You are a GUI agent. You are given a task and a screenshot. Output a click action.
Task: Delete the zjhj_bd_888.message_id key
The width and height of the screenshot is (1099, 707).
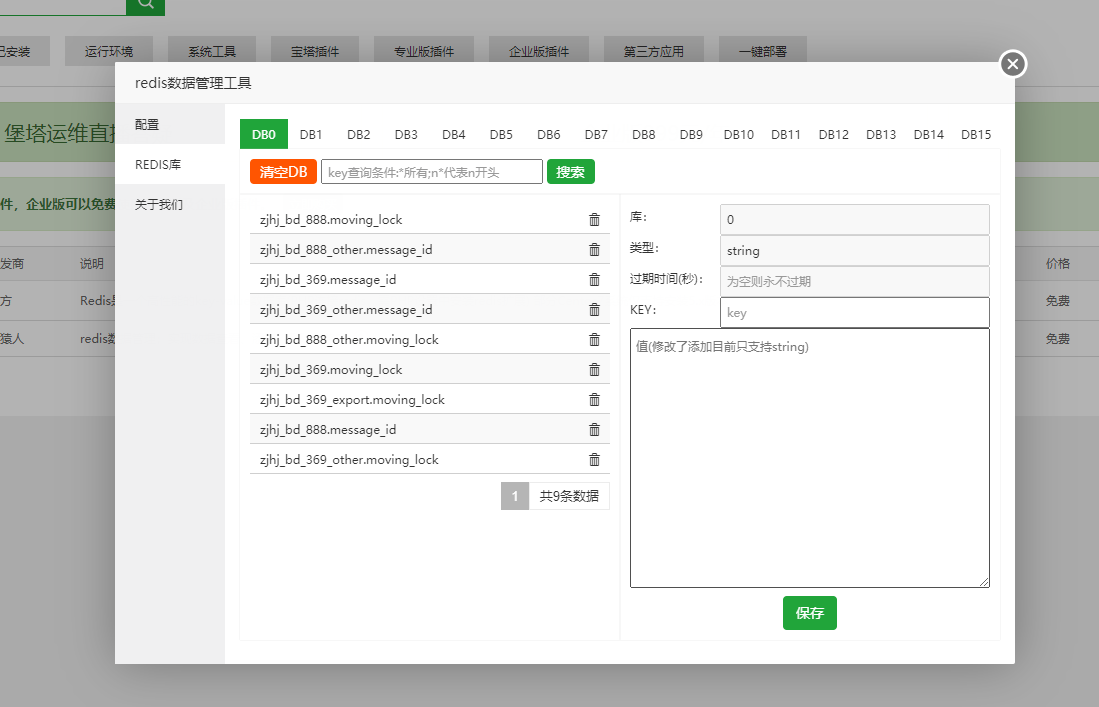(594, 430)
